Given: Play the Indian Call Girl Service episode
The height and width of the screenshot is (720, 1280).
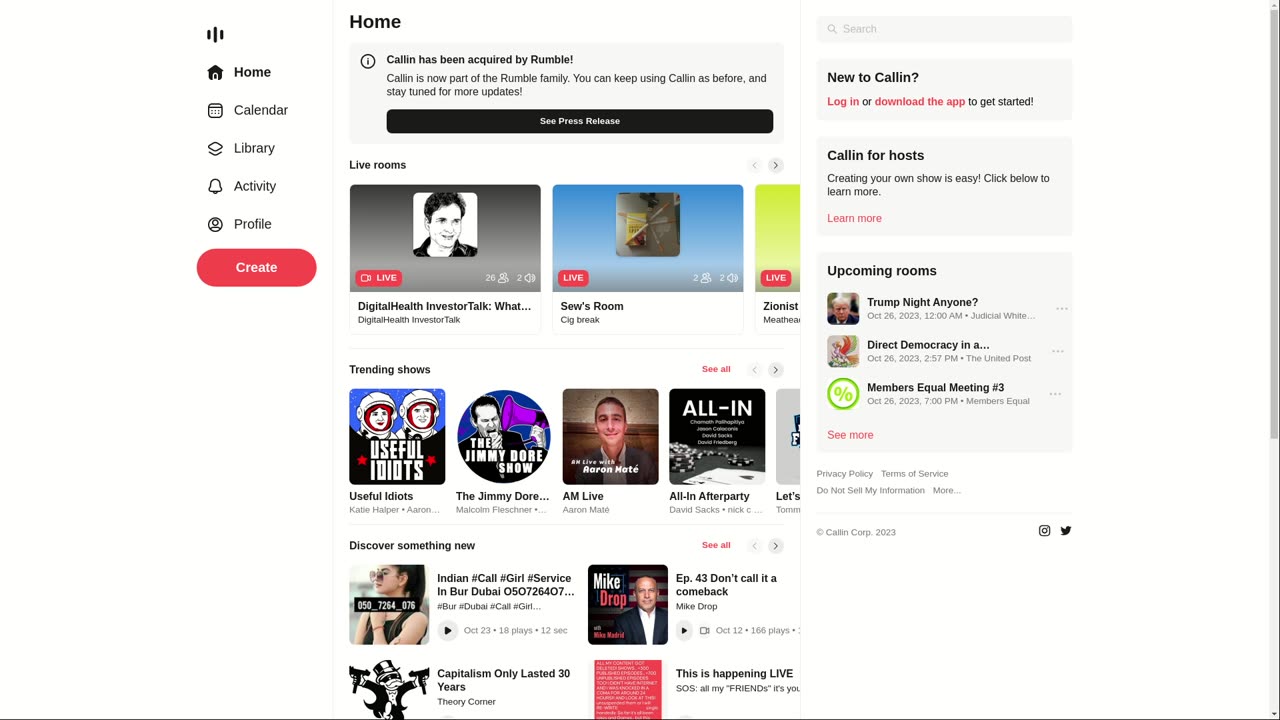Looking at the screenshot, I should [x=448, y=631].
